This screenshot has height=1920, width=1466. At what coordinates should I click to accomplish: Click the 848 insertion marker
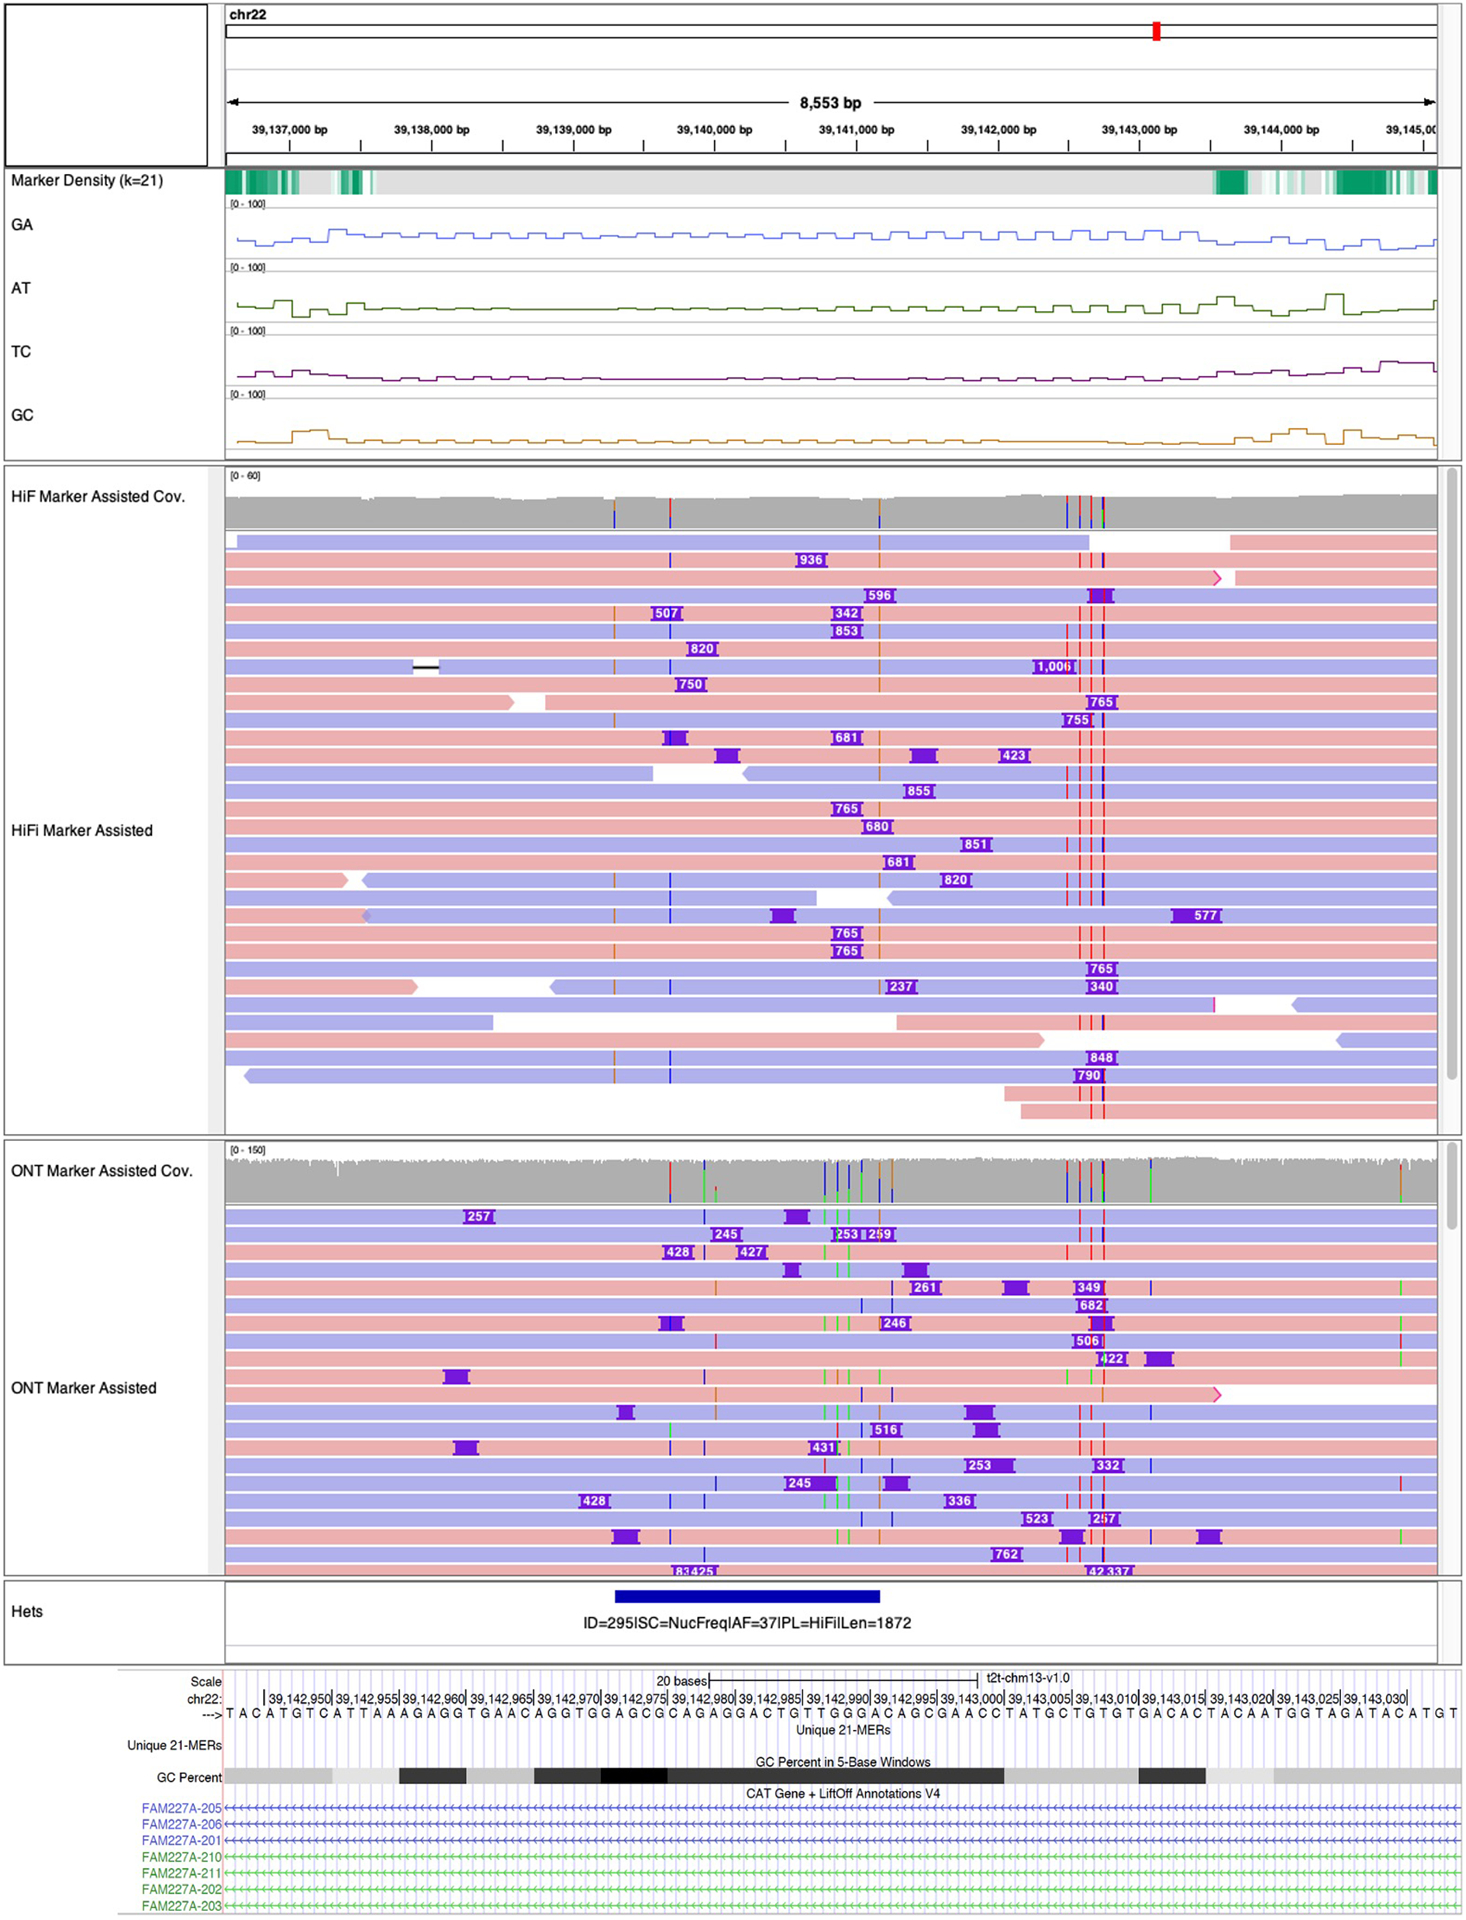(x=1101, y=1058)
